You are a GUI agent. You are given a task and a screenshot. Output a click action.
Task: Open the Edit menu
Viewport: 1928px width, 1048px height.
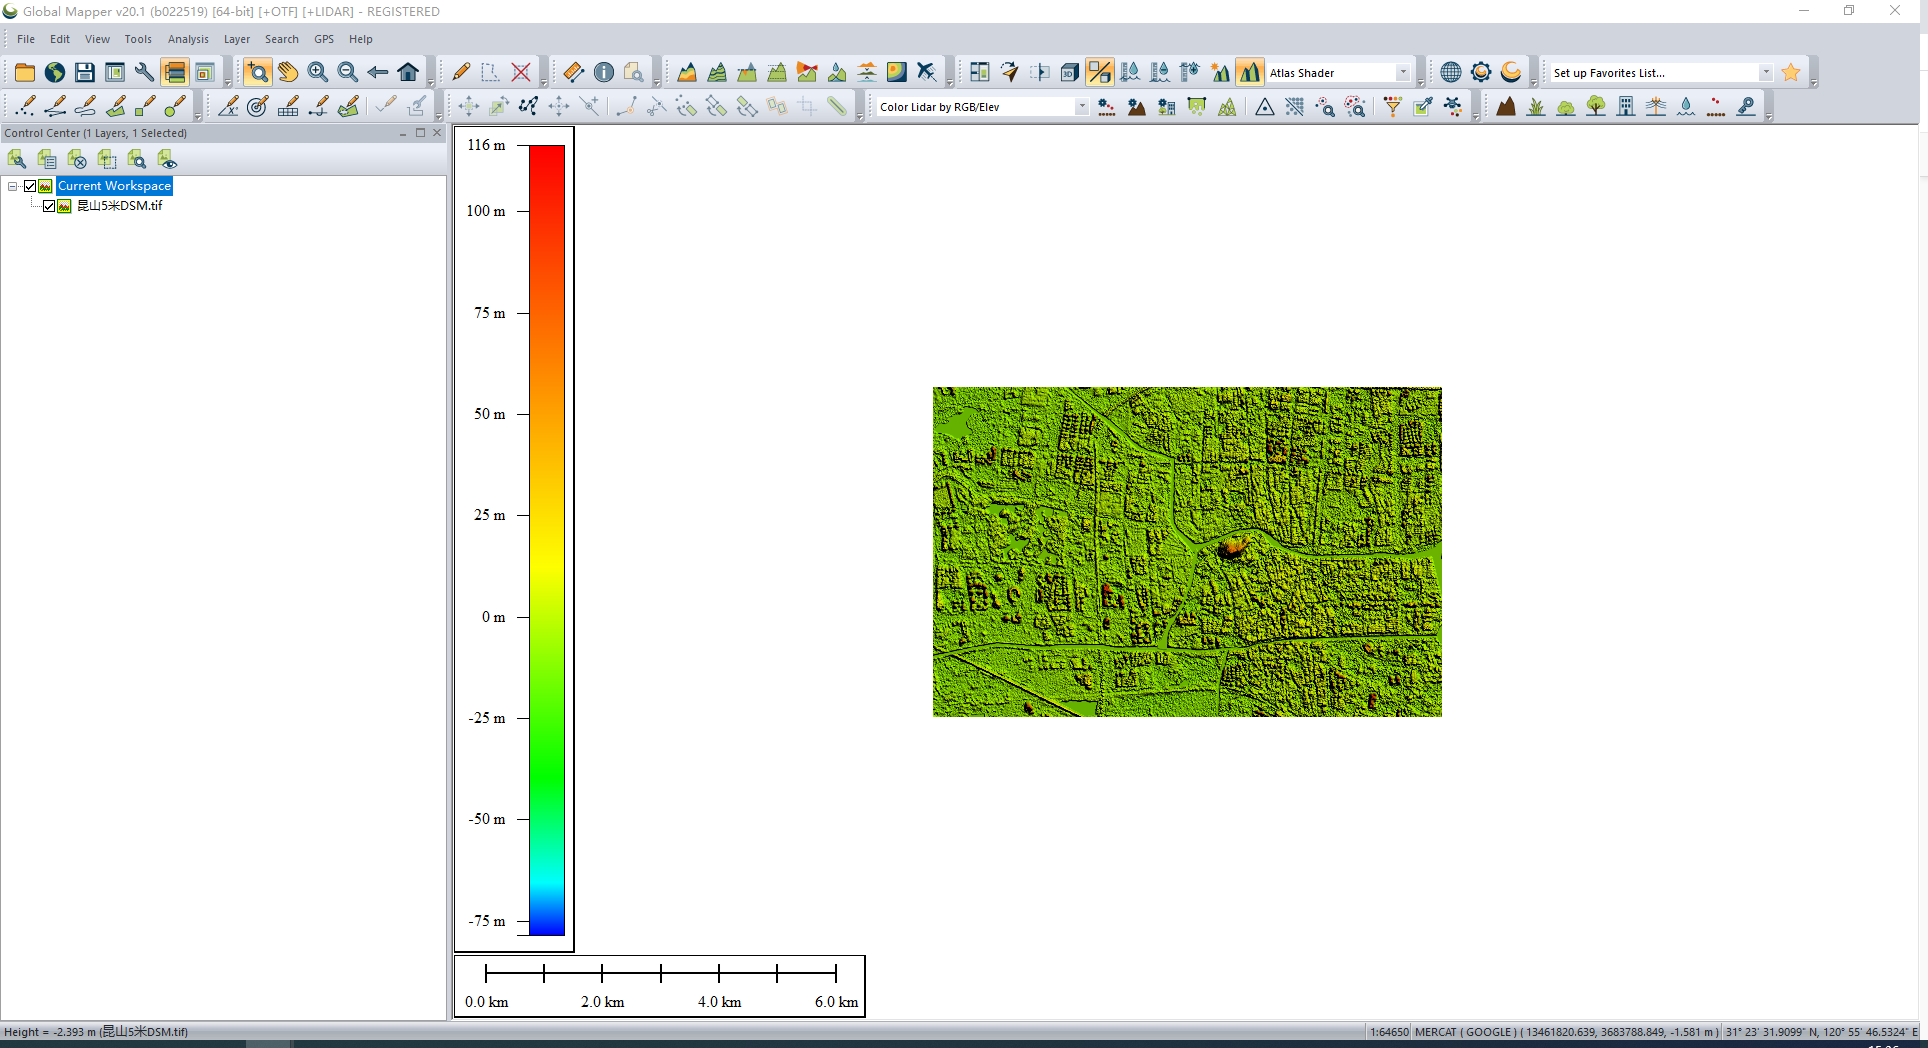pos(60,39)
